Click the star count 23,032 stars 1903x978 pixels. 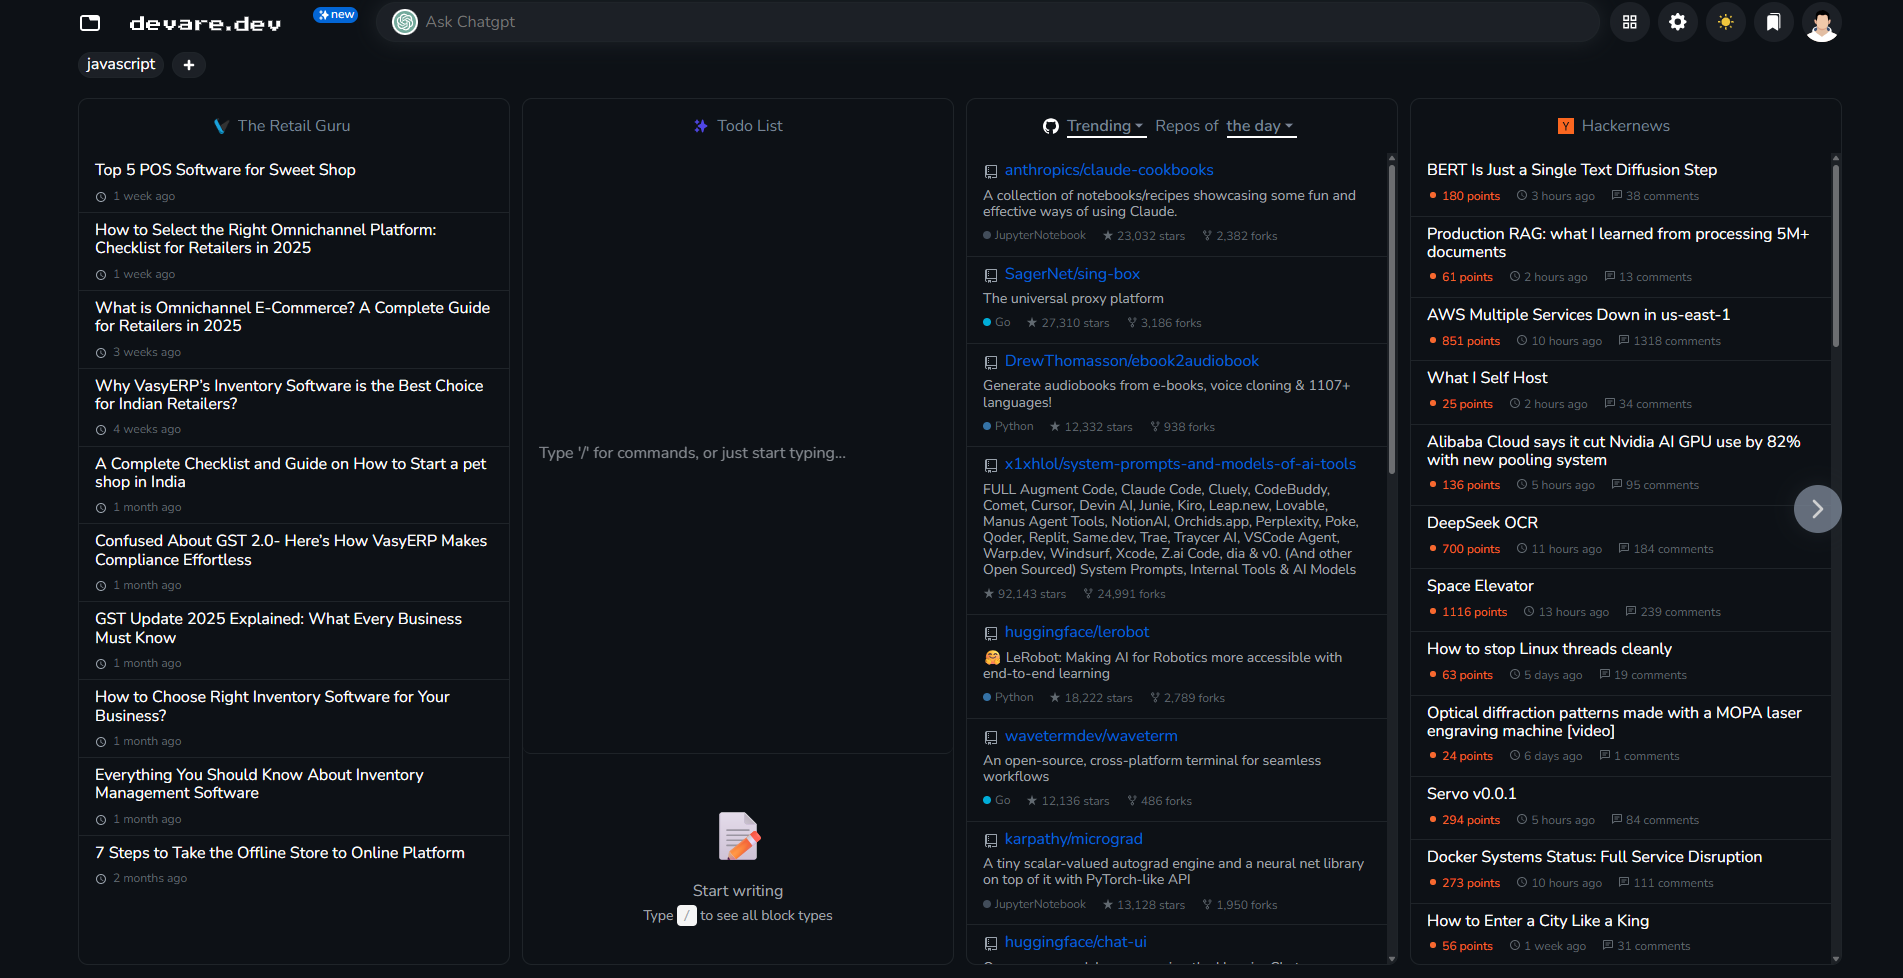click(x=1144, y=236)
